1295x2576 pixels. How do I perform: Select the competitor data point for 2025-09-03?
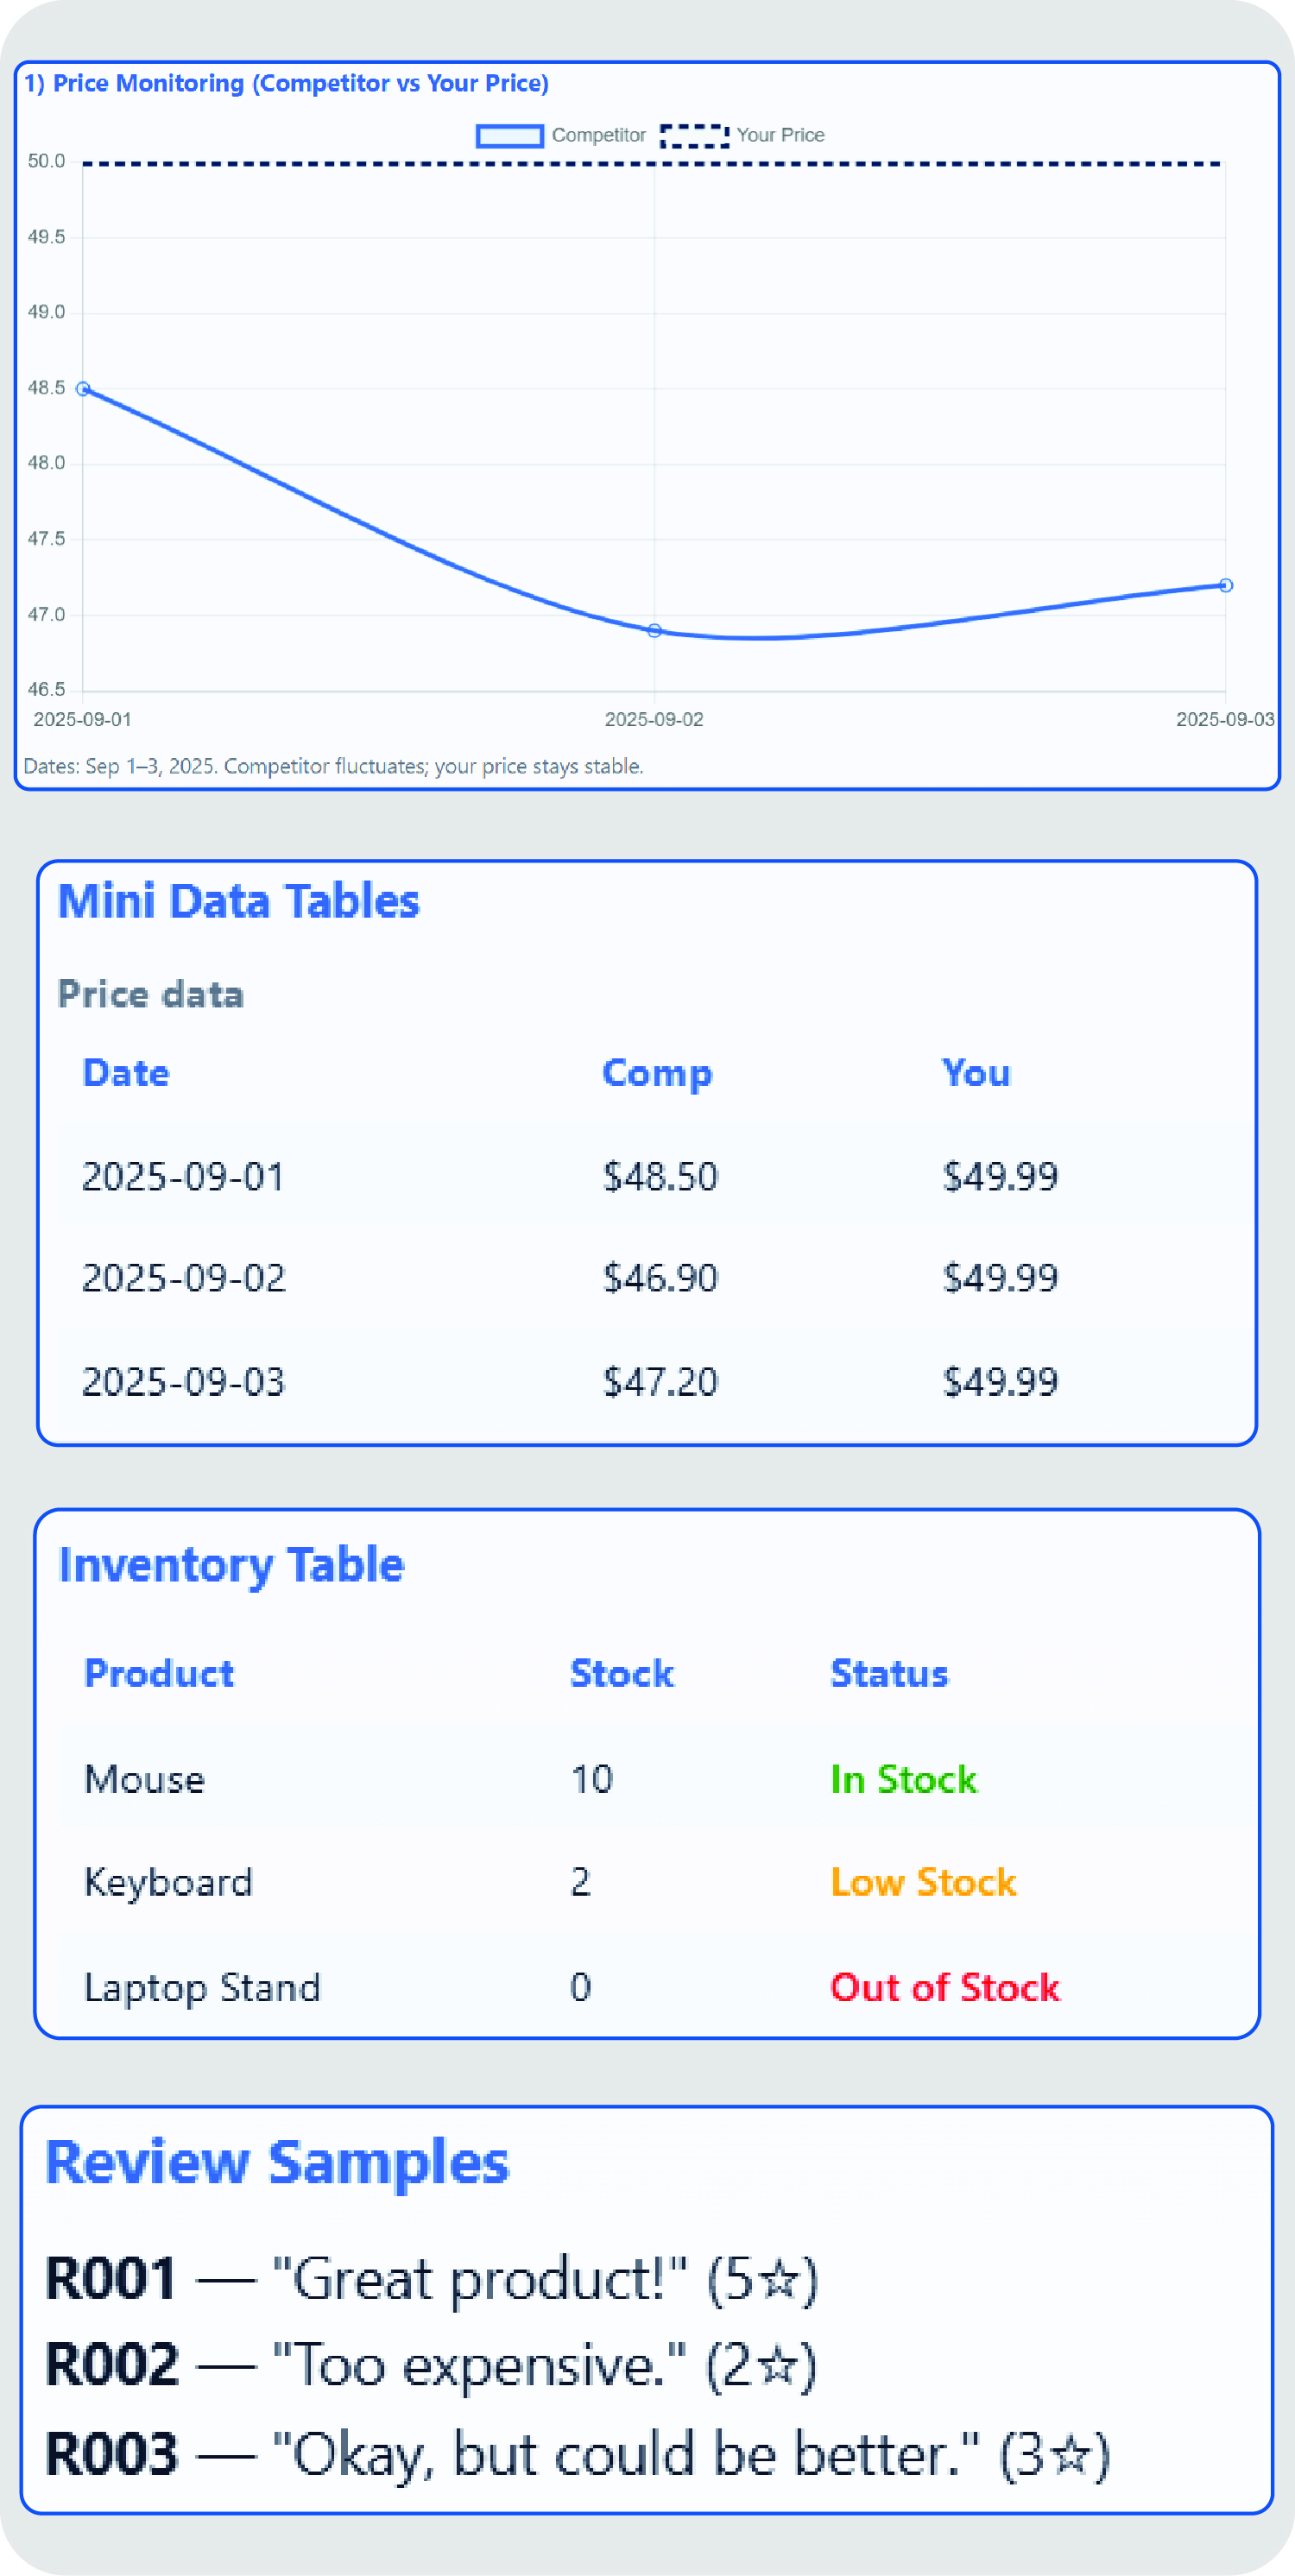click(1225, 586)
